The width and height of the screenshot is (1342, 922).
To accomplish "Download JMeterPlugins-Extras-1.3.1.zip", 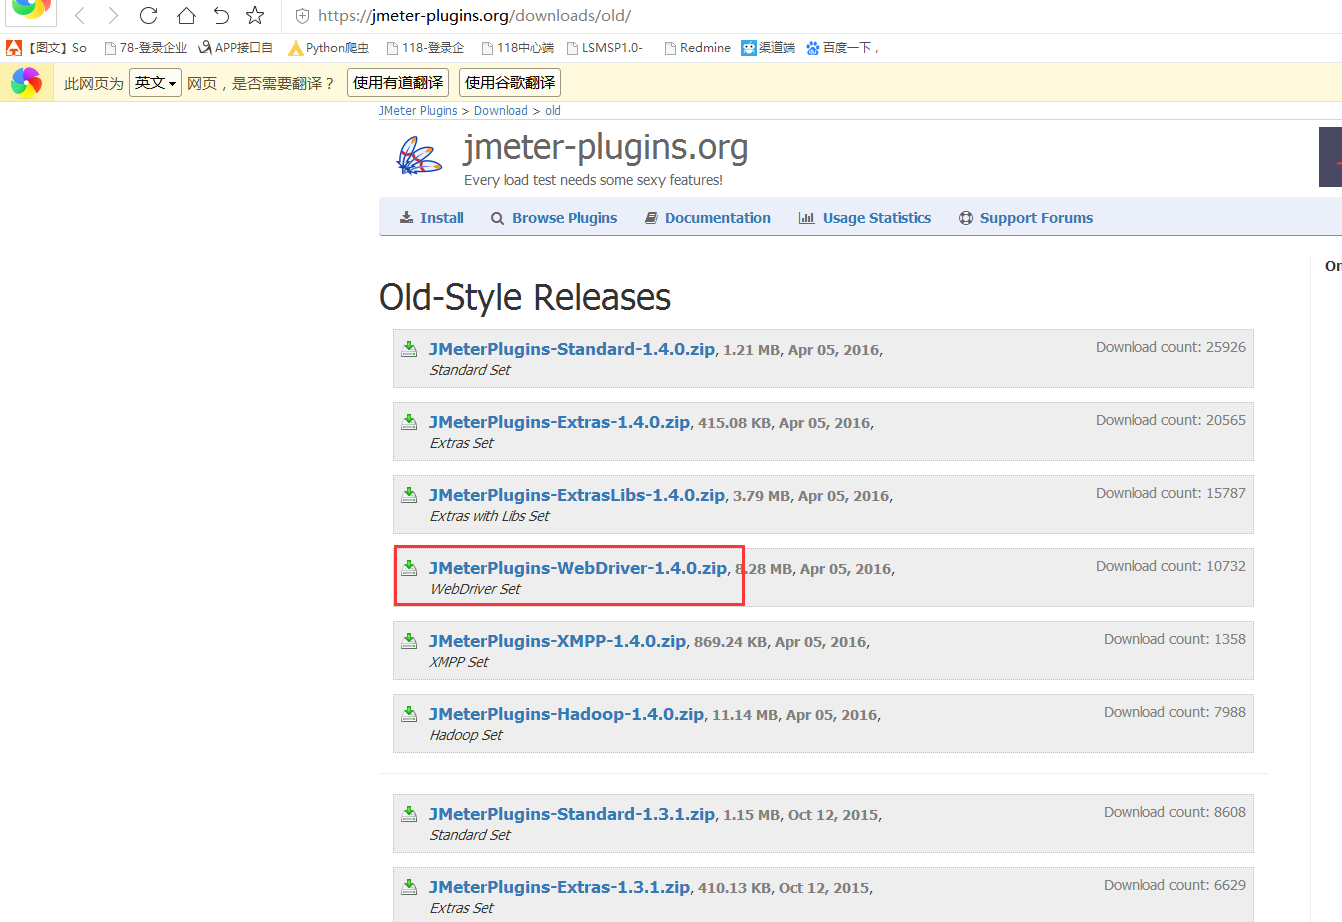I will [x=559, y=887].
